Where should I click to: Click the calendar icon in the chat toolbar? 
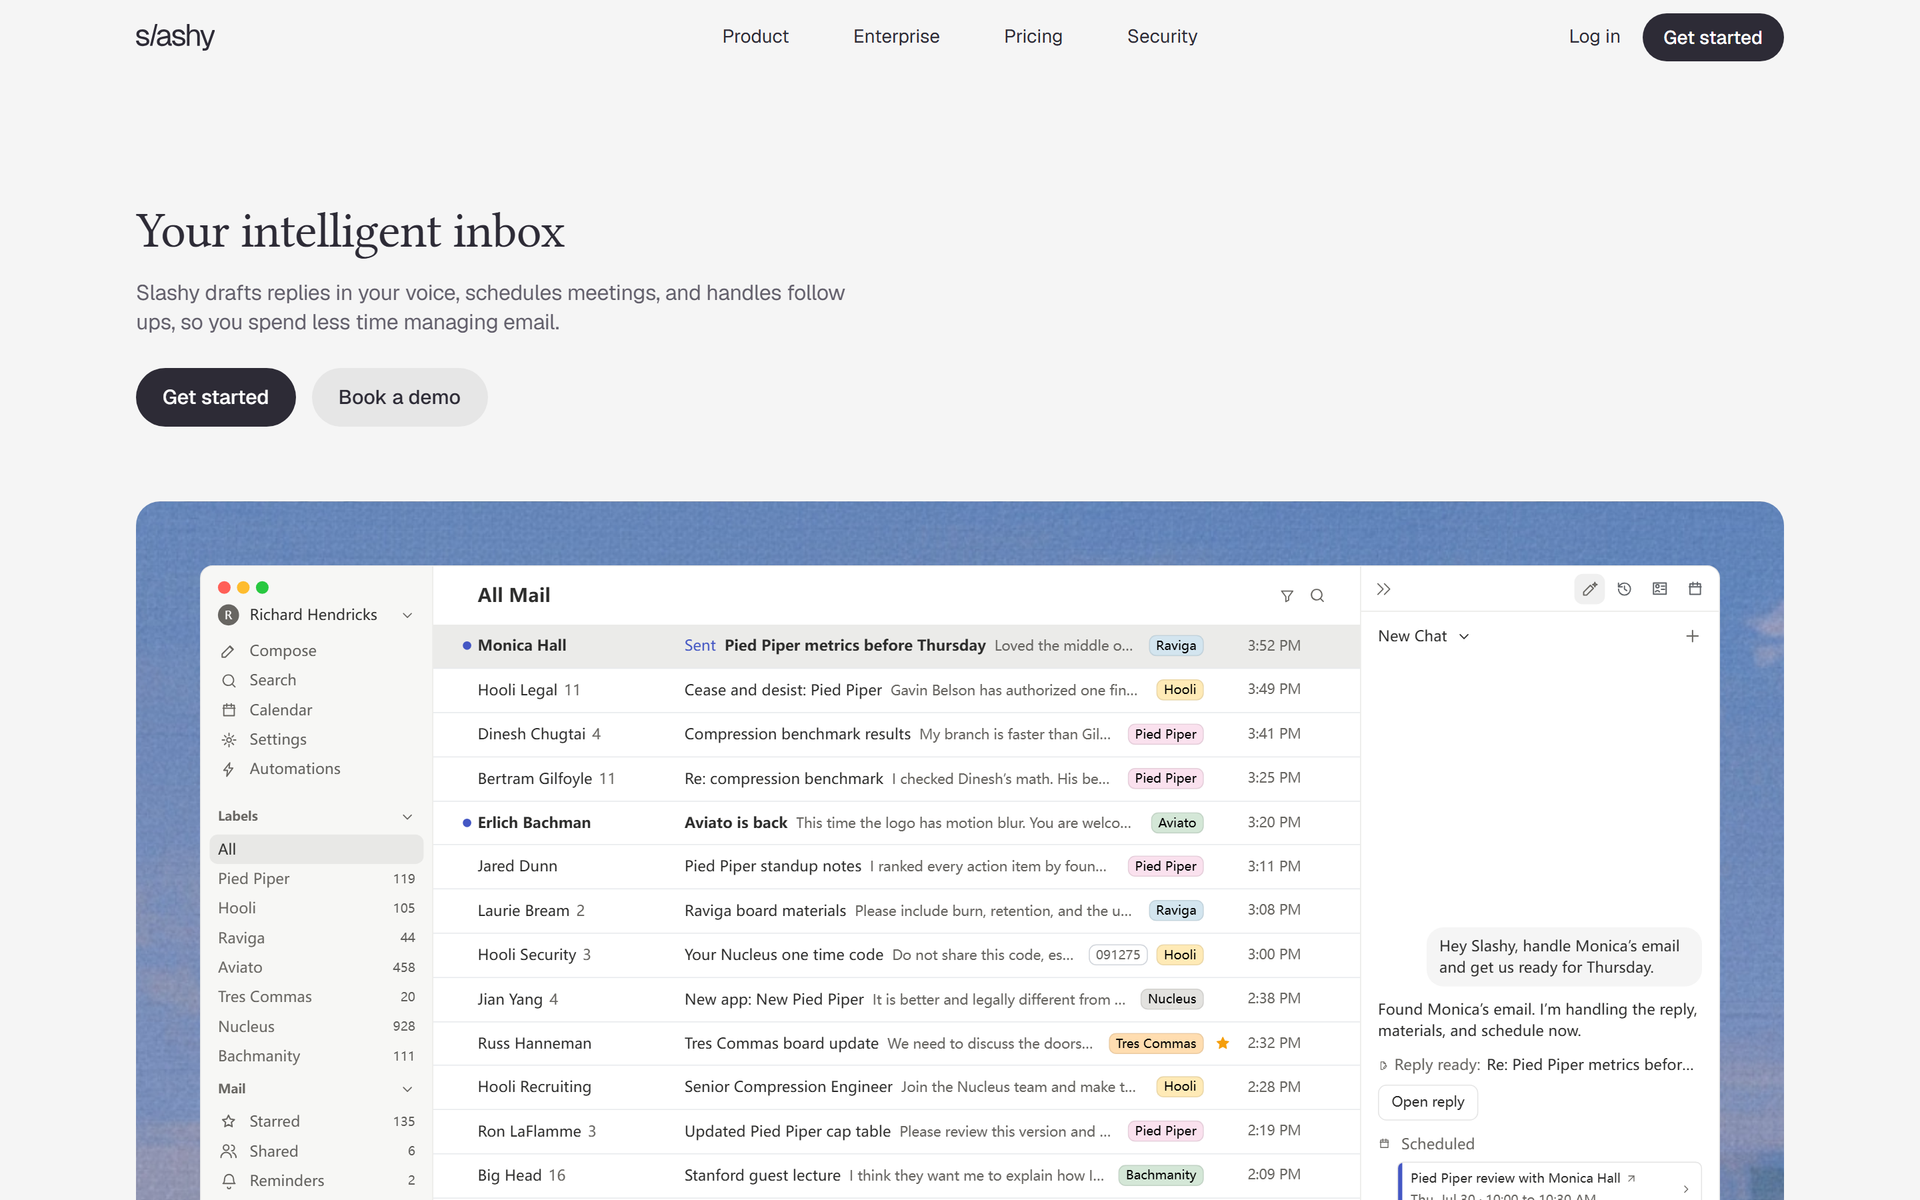1695,589
